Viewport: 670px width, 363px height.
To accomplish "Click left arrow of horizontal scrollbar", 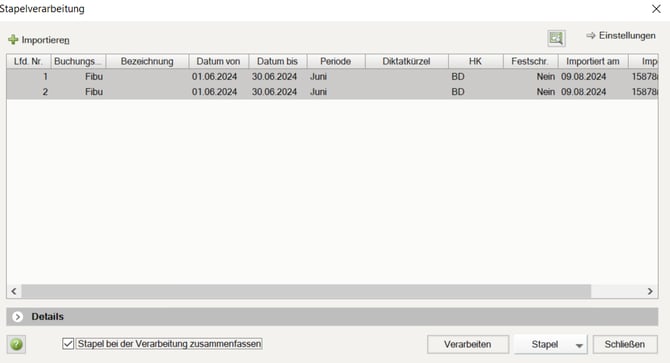I will tap(14, 291).
